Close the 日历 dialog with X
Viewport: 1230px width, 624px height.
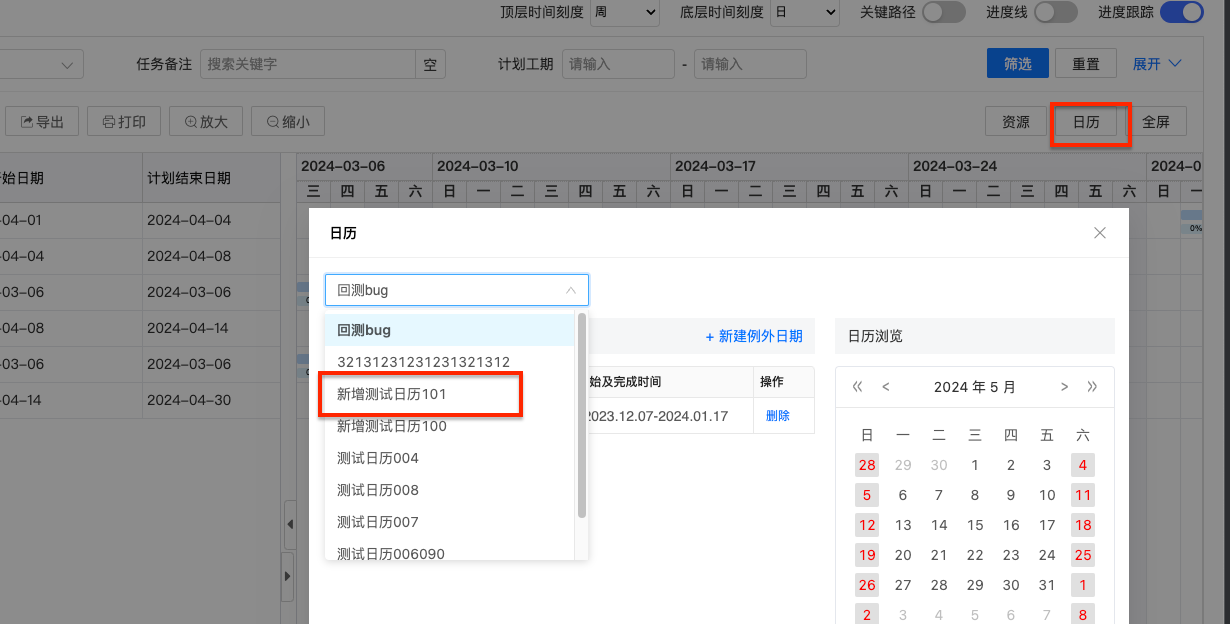[x=1100, y=233]
